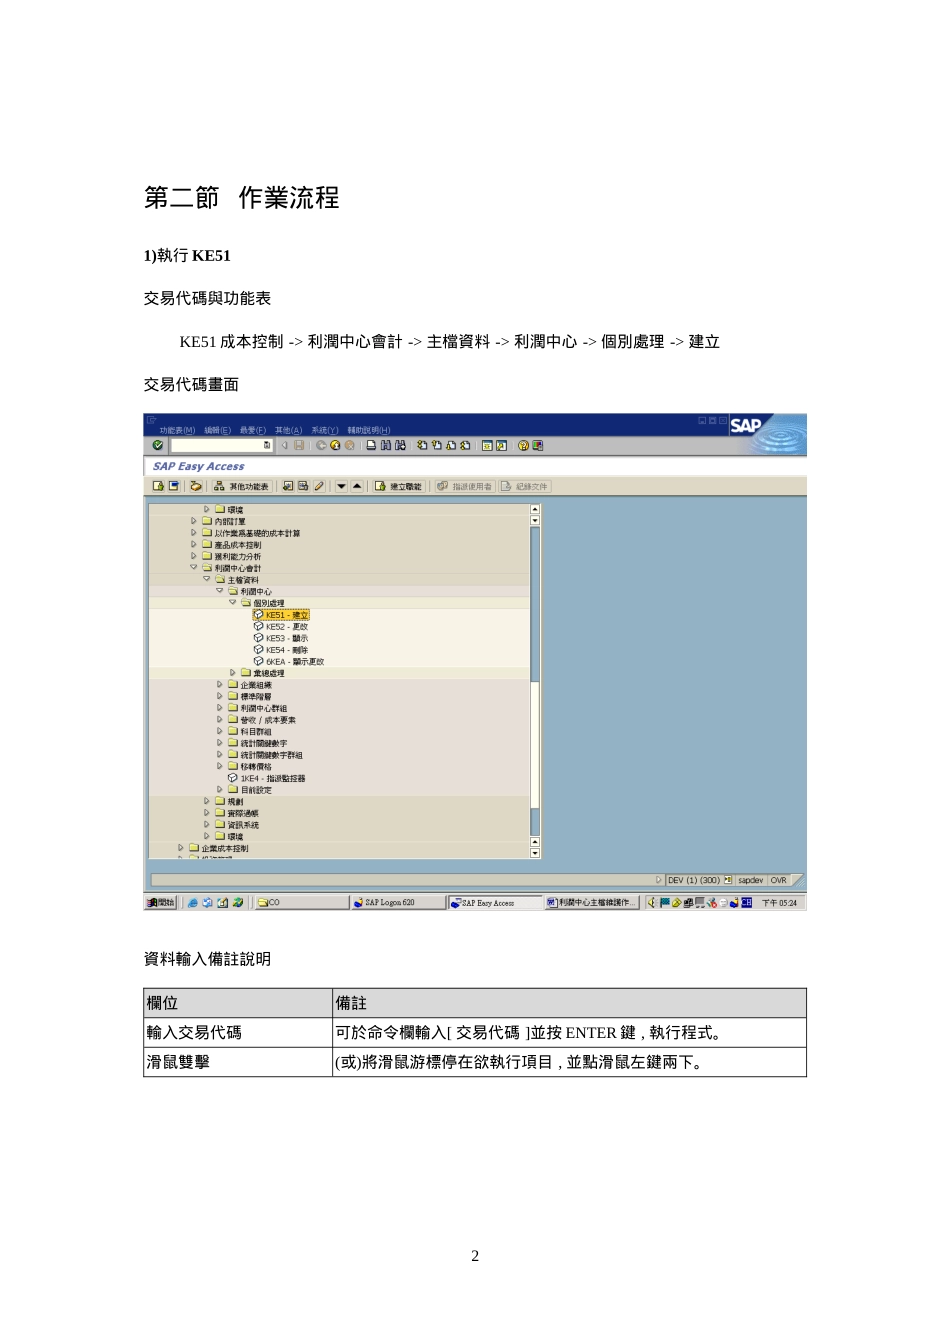The image size is (950, 1344).
Task: Click the Move favorites down arrow
Action: point(341,486)
